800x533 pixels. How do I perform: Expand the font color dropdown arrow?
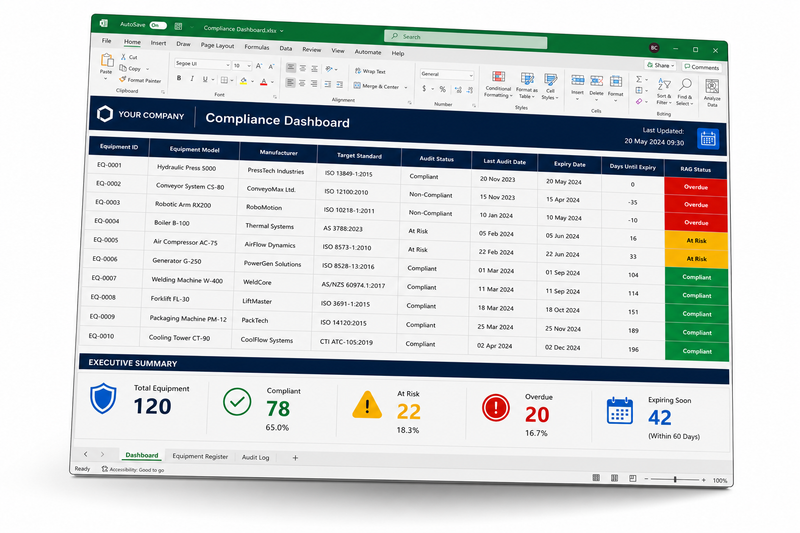point(272,82)
